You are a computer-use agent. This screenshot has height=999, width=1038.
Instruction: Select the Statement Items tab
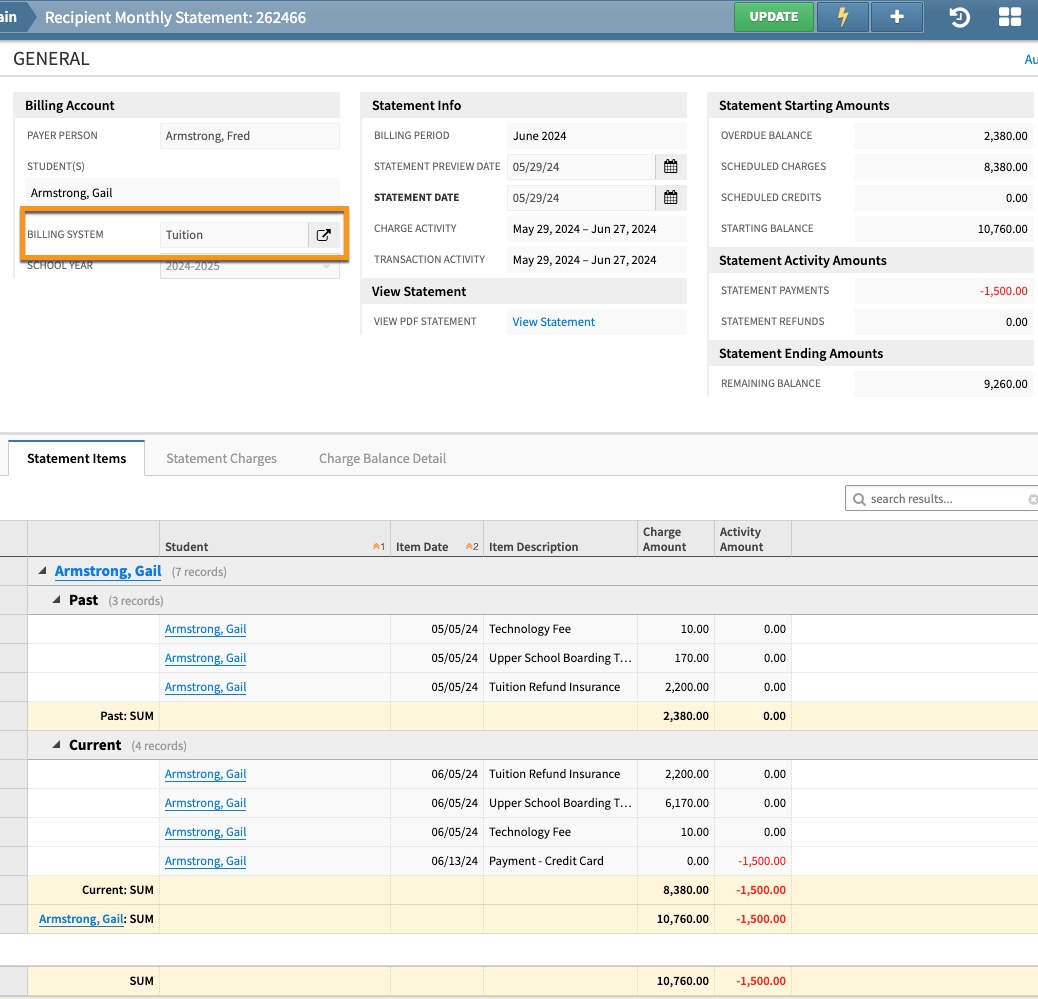77,458
